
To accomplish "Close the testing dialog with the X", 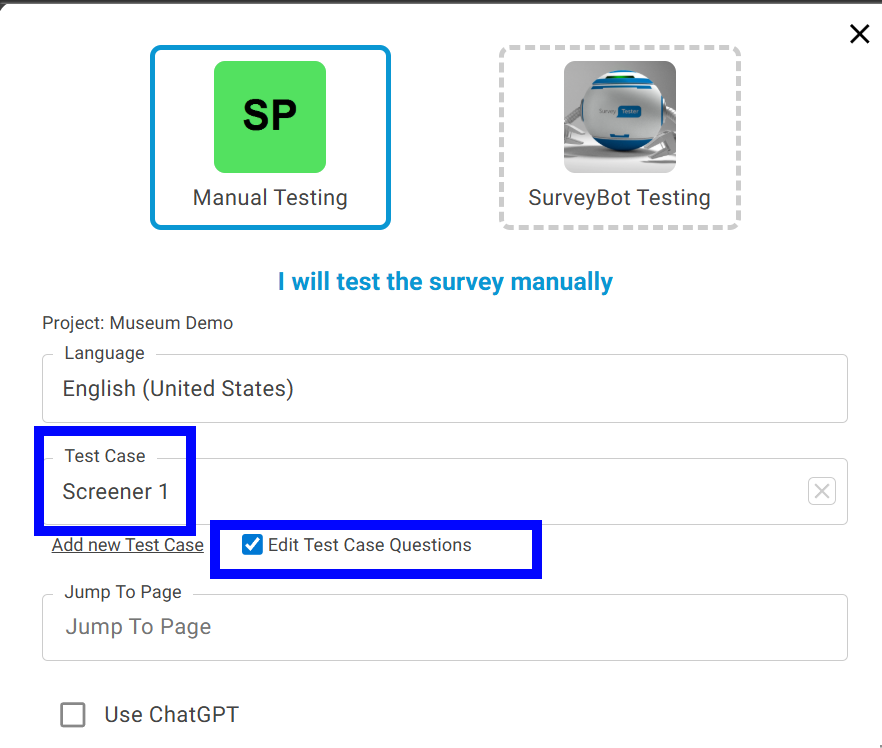I will [x=859, y=34].
